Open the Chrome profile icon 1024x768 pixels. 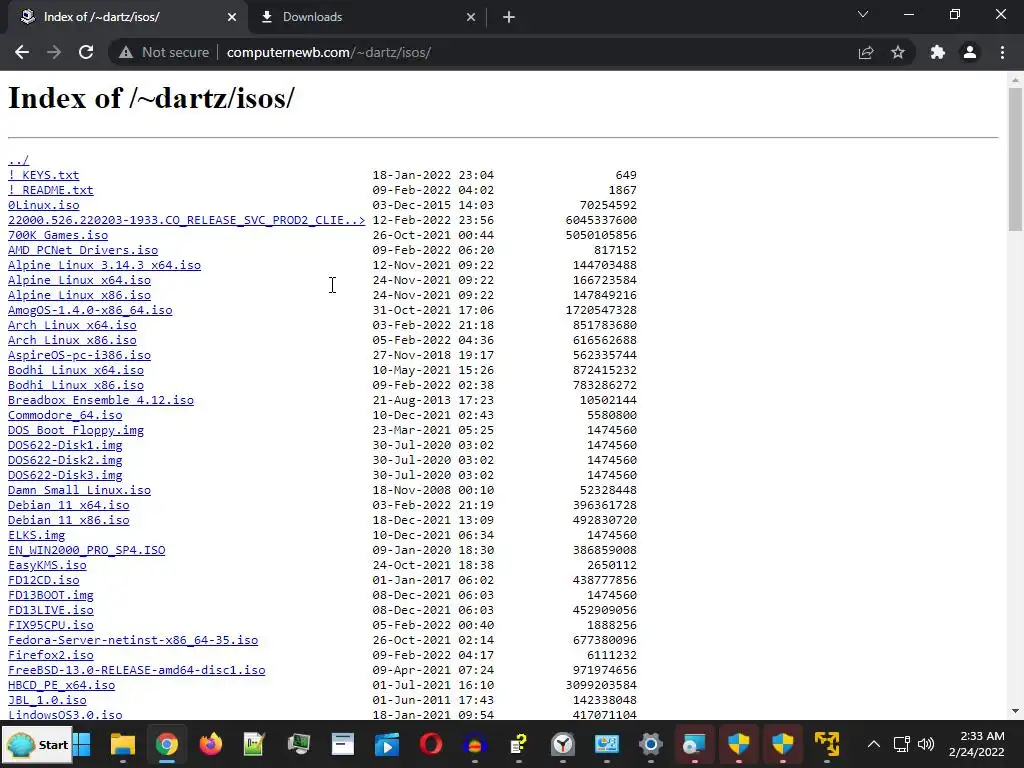tap(970, 52)
